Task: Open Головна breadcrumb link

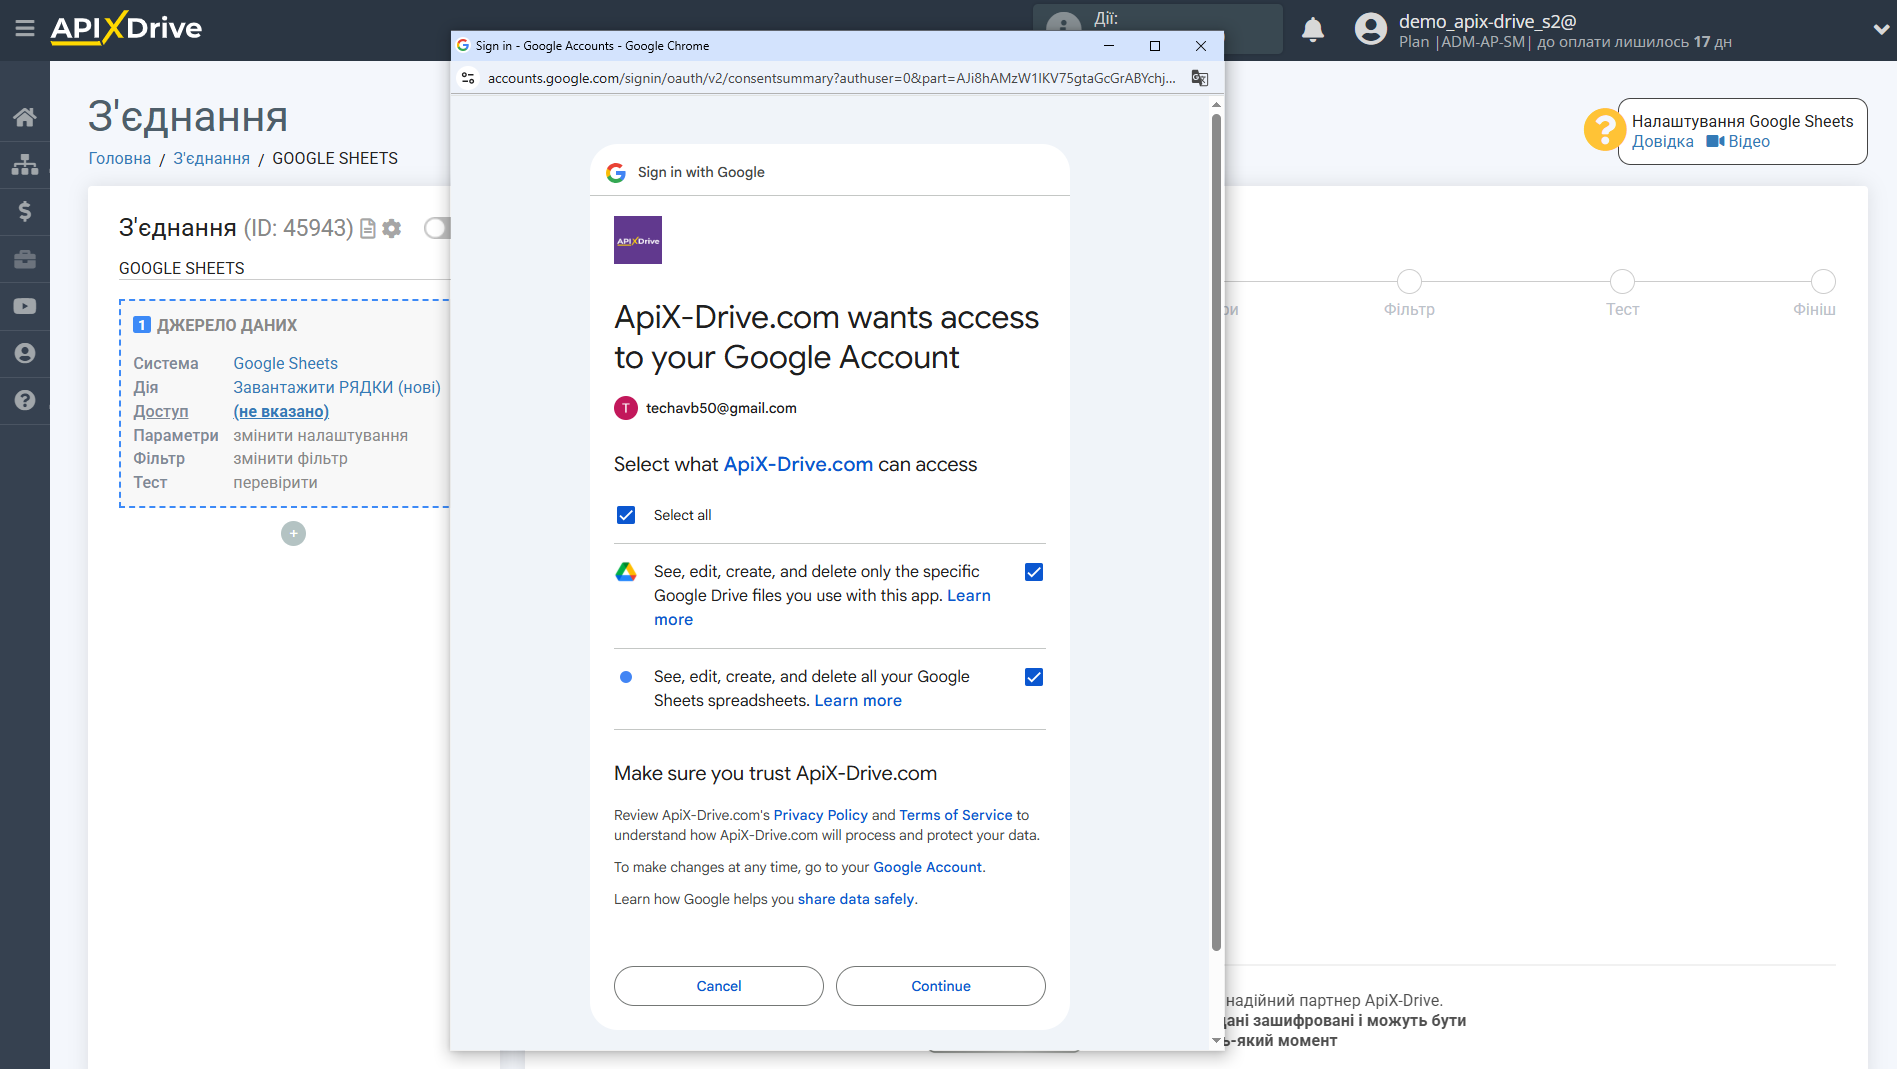Action: pos(120,159)
